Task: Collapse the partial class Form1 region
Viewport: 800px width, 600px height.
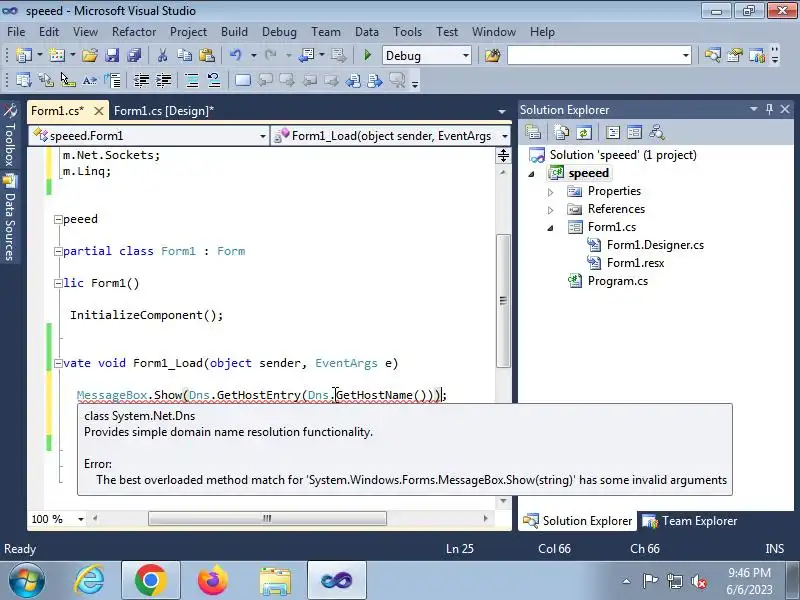Action: click(58, 252)
